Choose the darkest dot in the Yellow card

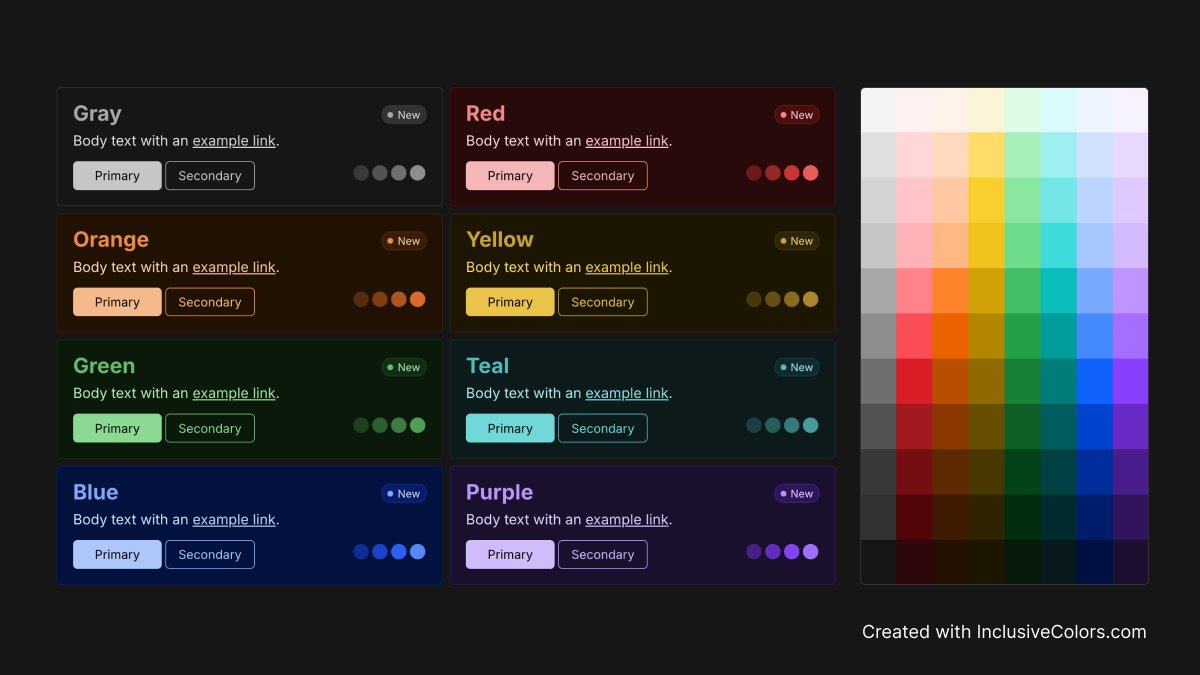754,299
